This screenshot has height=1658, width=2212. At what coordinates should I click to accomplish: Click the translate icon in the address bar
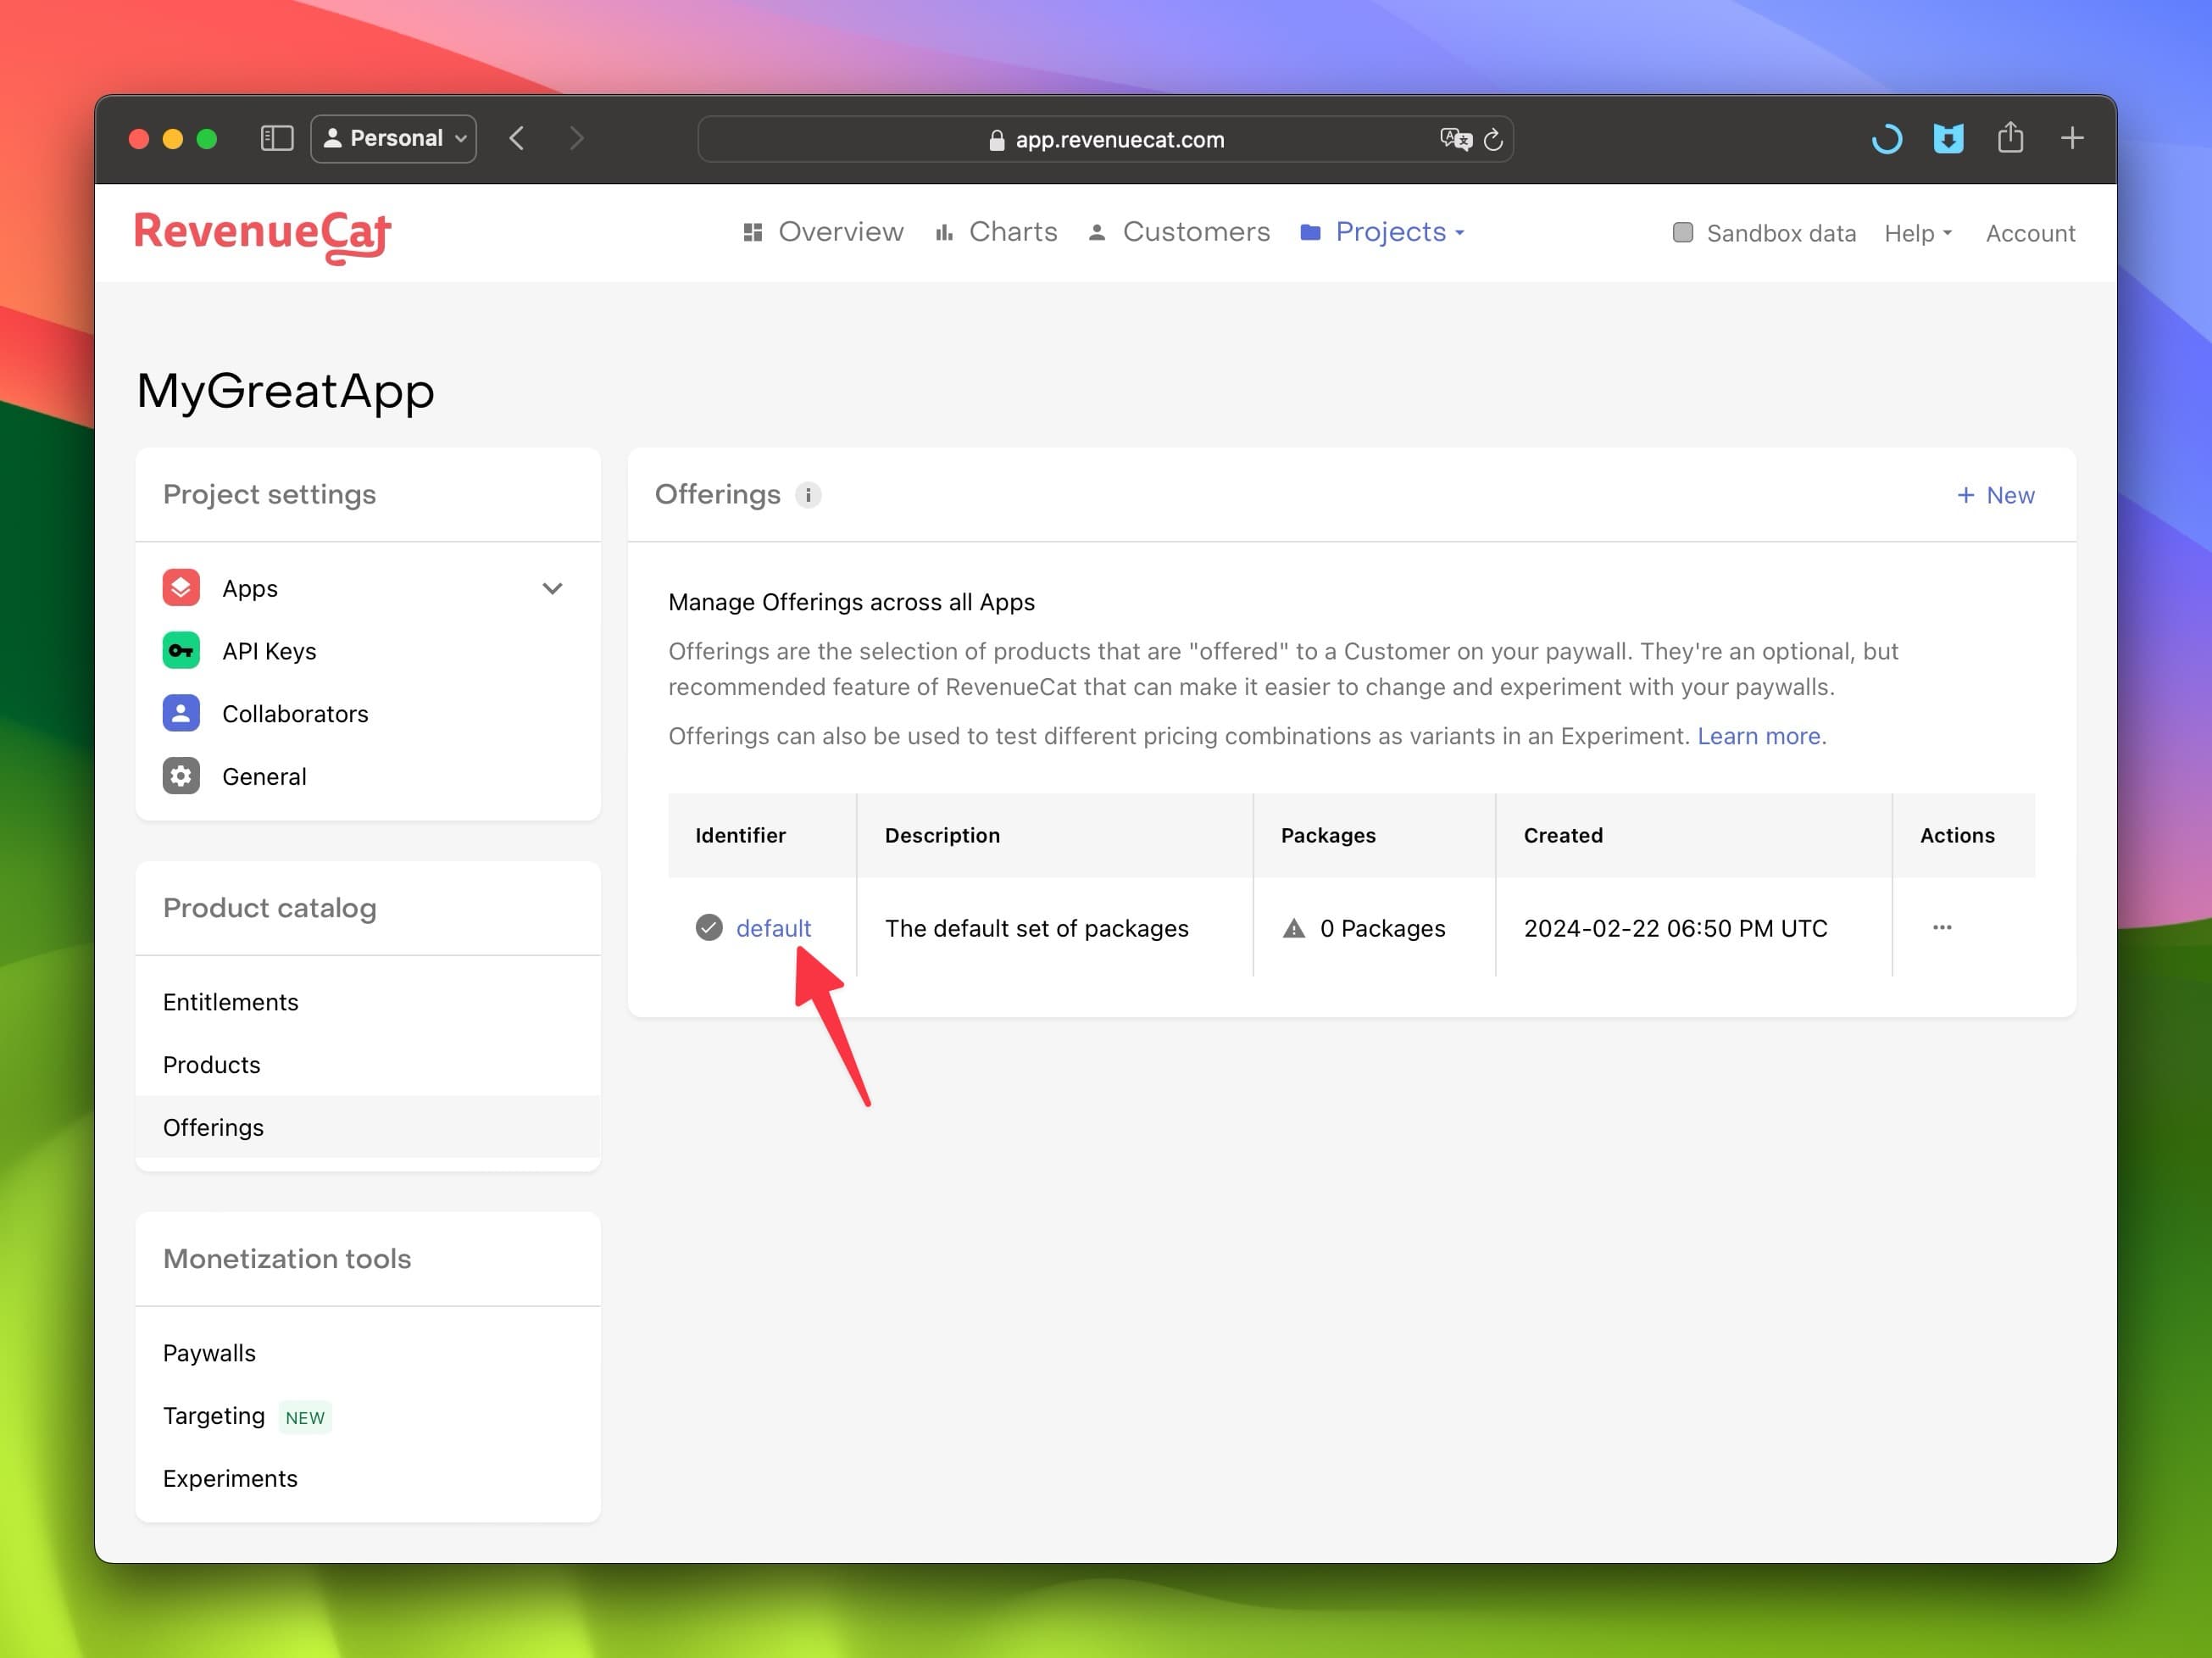[1455, 139]
